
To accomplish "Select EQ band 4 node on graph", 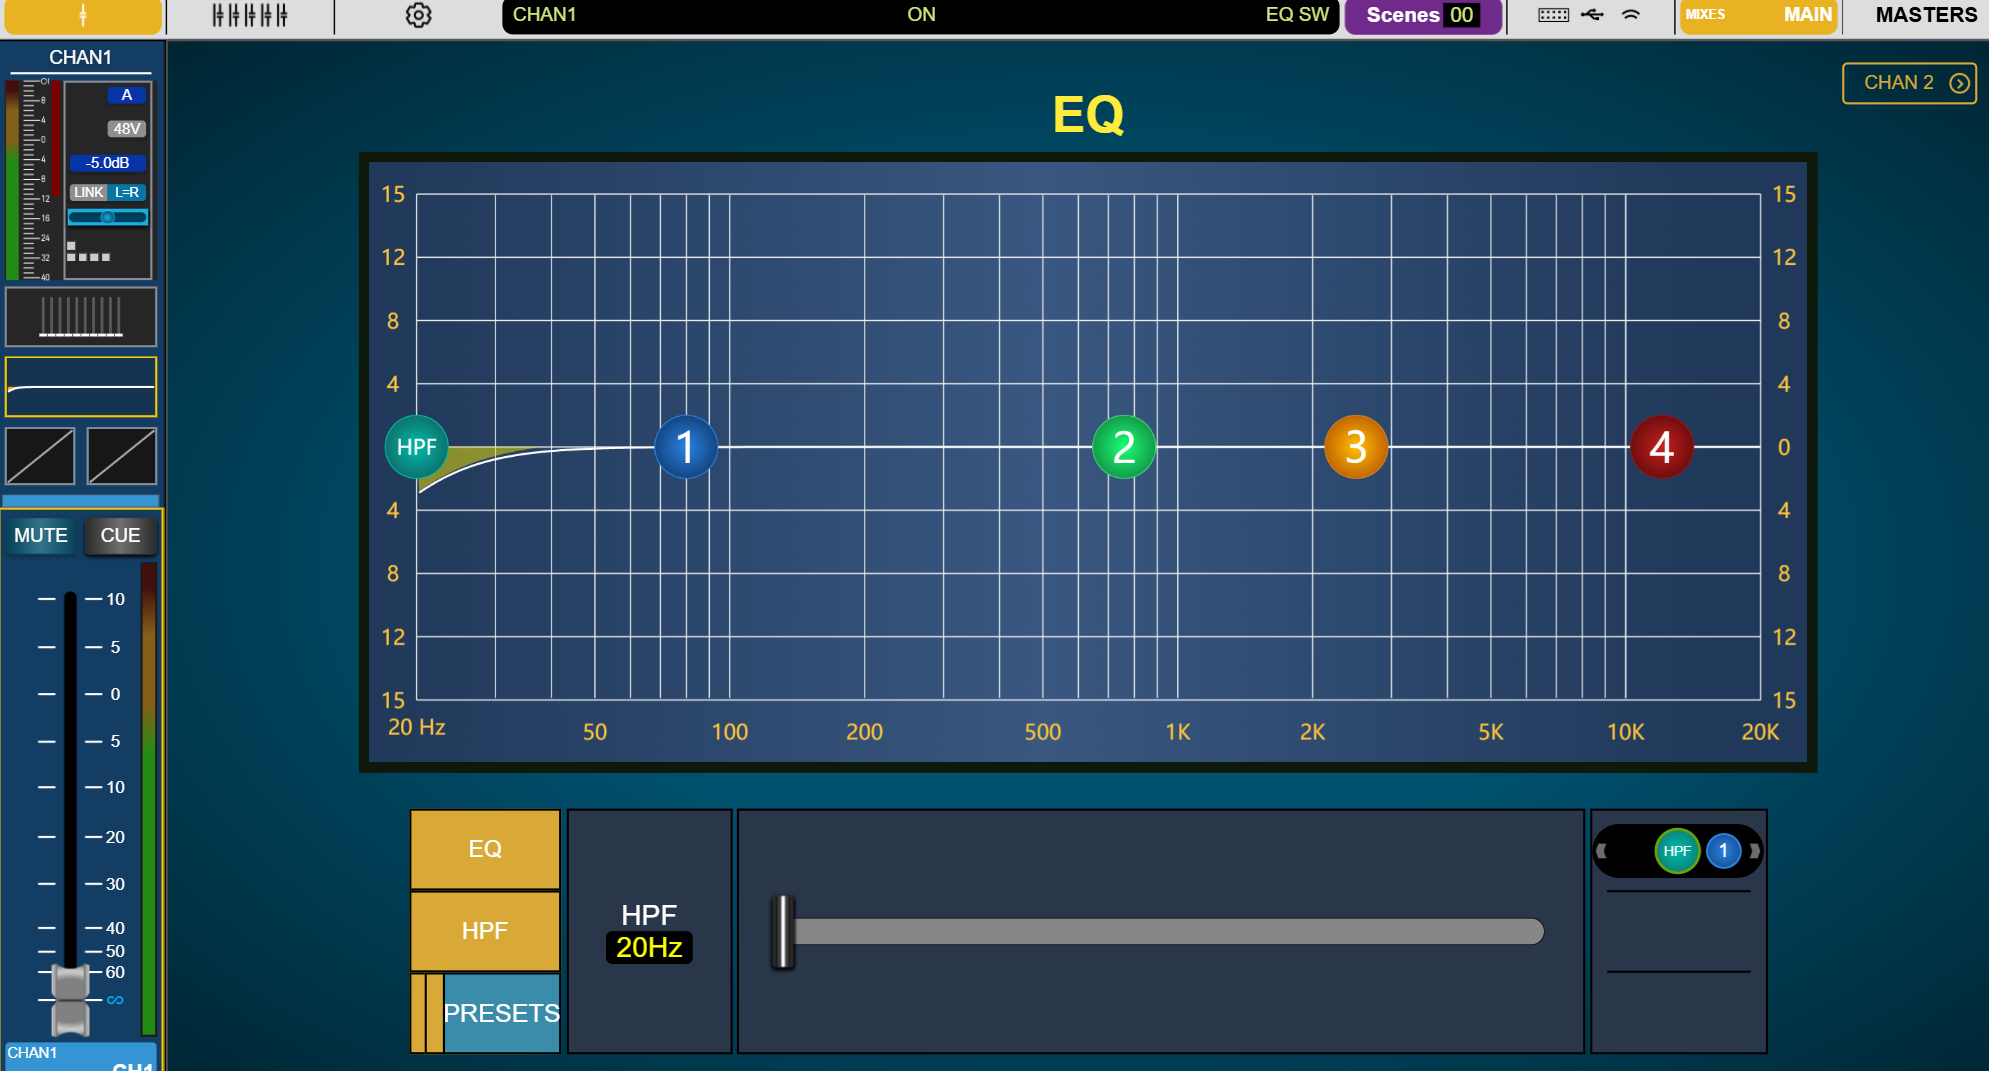I will (x=1662, y=447).
